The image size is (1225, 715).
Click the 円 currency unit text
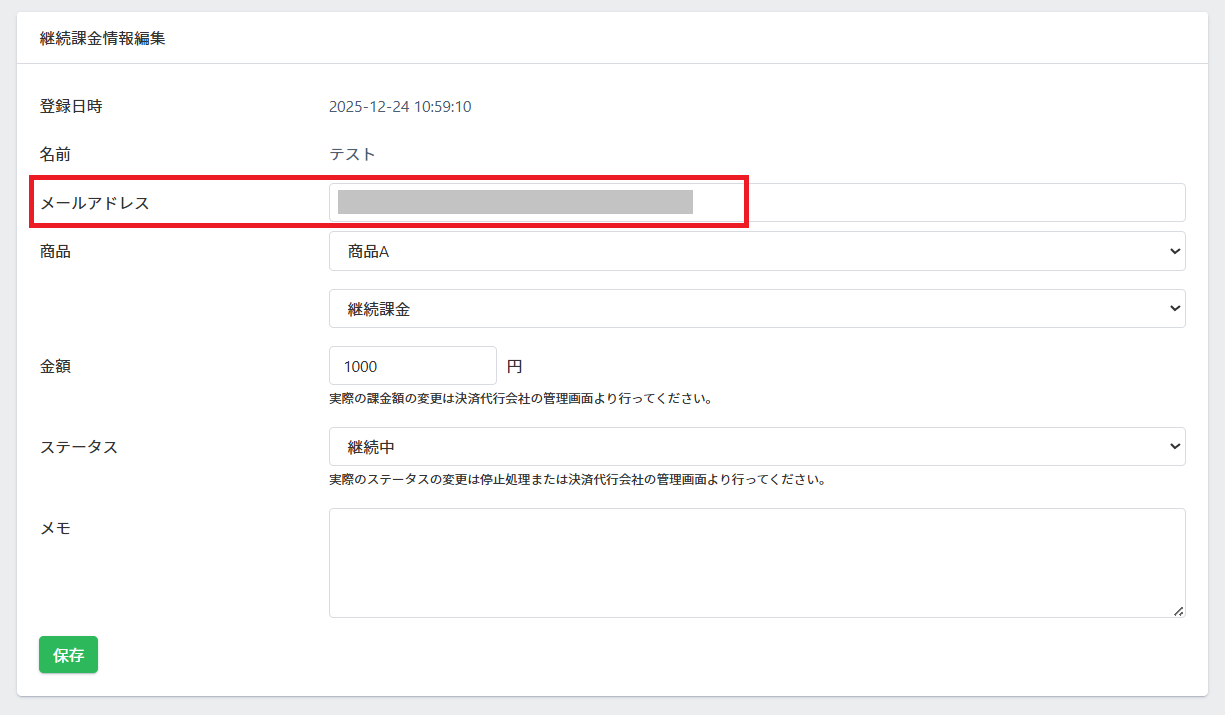pos(514,367)
